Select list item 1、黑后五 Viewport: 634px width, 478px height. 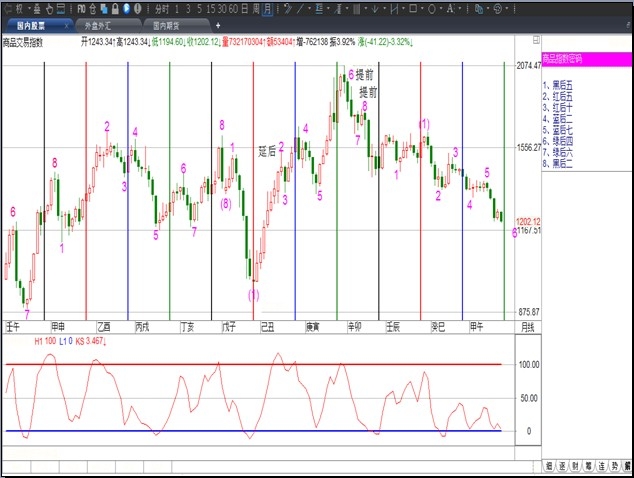click(x=558, y=85)
